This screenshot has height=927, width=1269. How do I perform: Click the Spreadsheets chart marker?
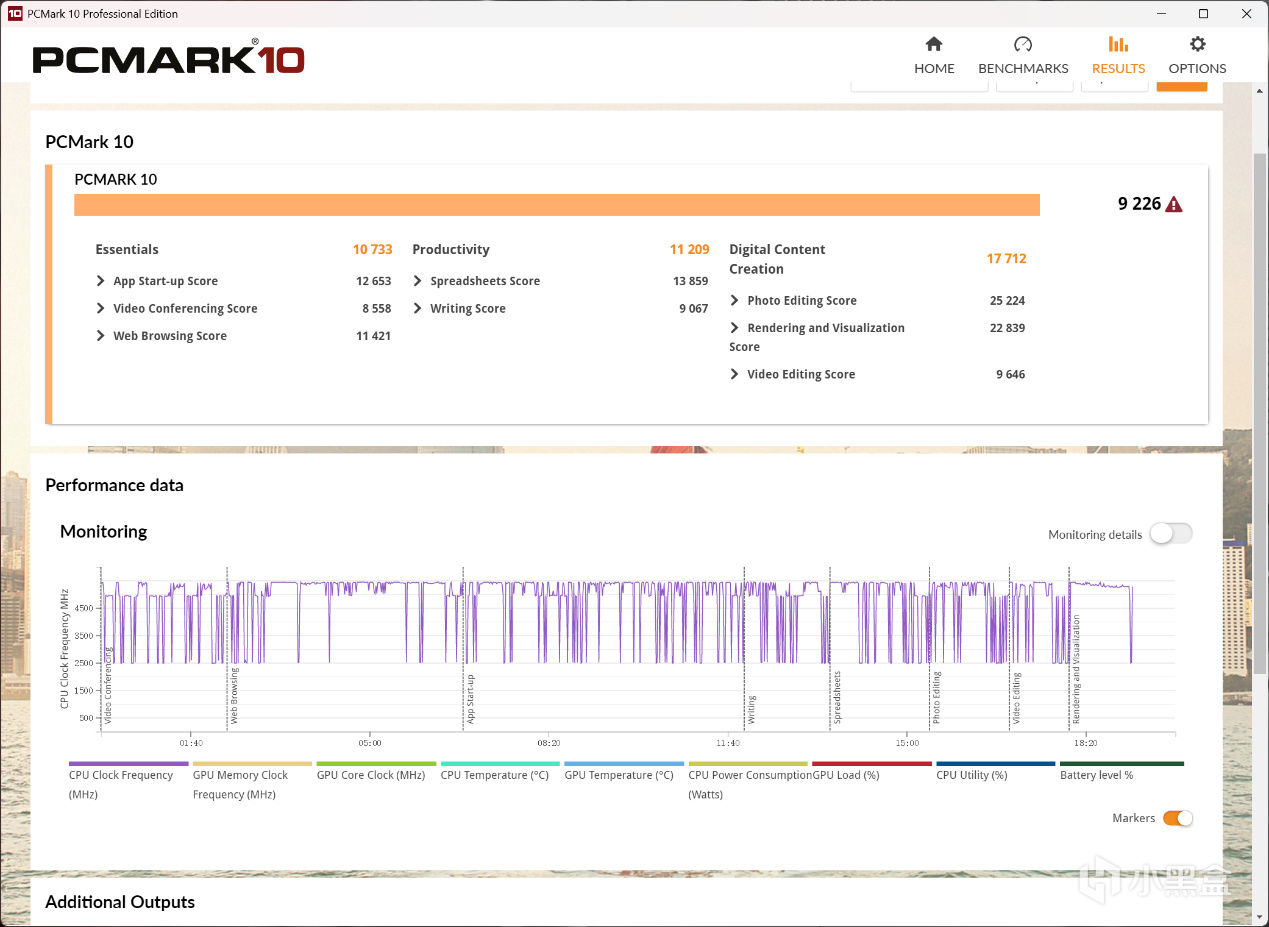point(837,697)
